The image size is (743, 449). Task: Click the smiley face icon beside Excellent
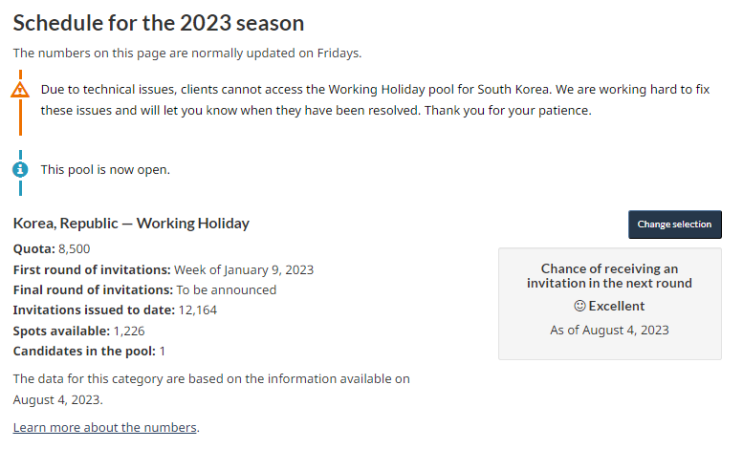[579, 306]
